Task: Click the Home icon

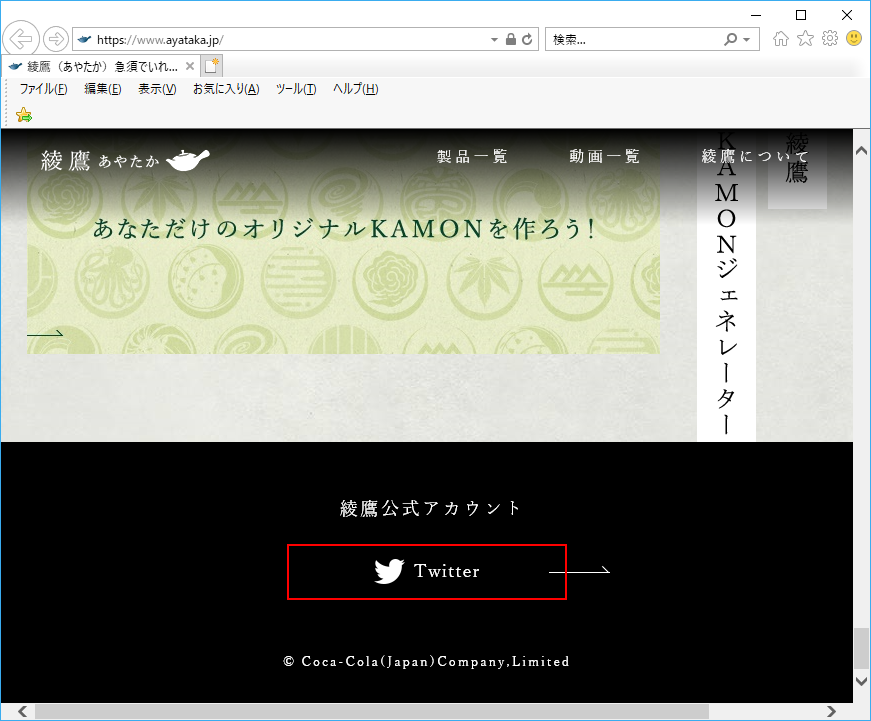Action: (780, 38)
